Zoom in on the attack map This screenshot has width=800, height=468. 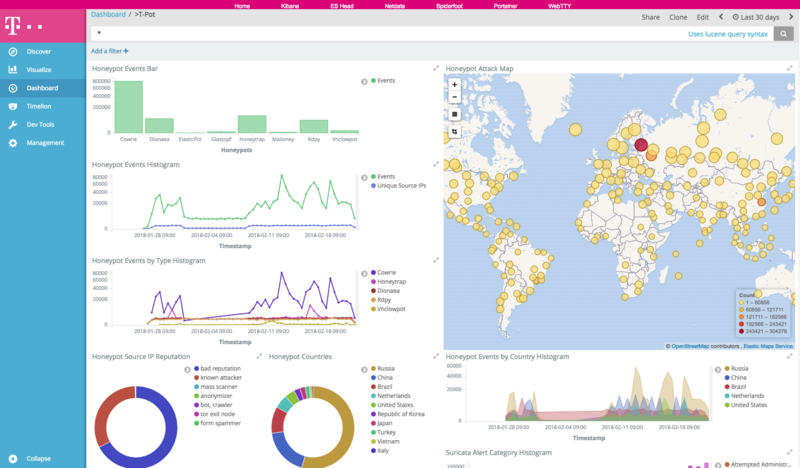(x=454, y=85)
